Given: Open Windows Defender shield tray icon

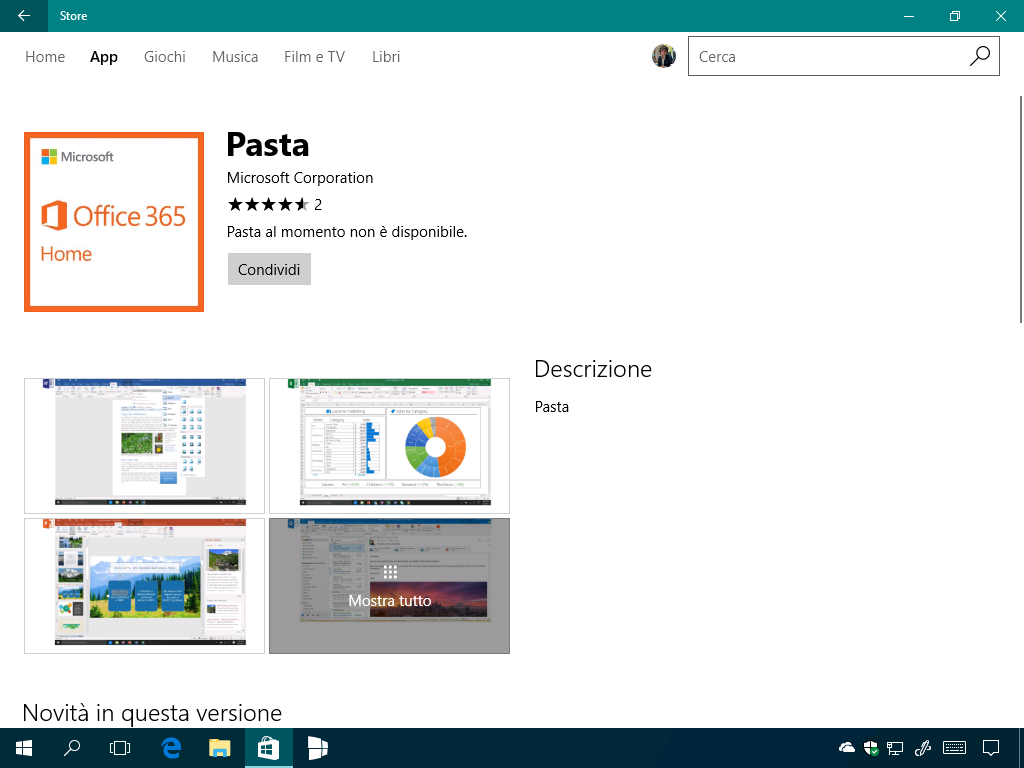Looking at the screenshot, I should tap(871, 748).
